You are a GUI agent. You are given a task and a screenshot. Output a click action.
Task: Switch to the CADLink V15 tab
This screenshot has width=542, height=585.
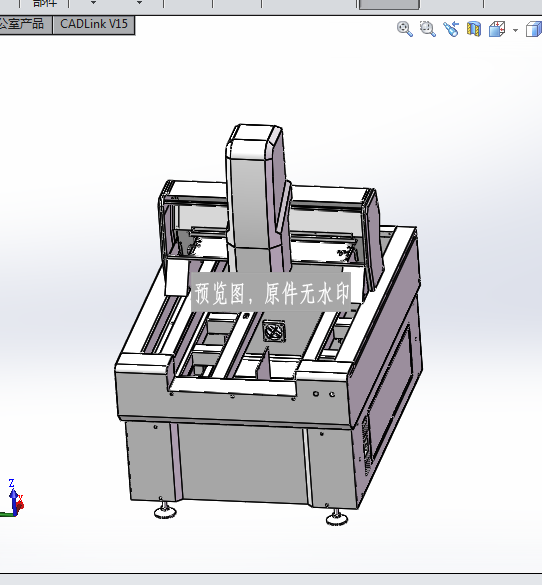(x=94, y=24)
